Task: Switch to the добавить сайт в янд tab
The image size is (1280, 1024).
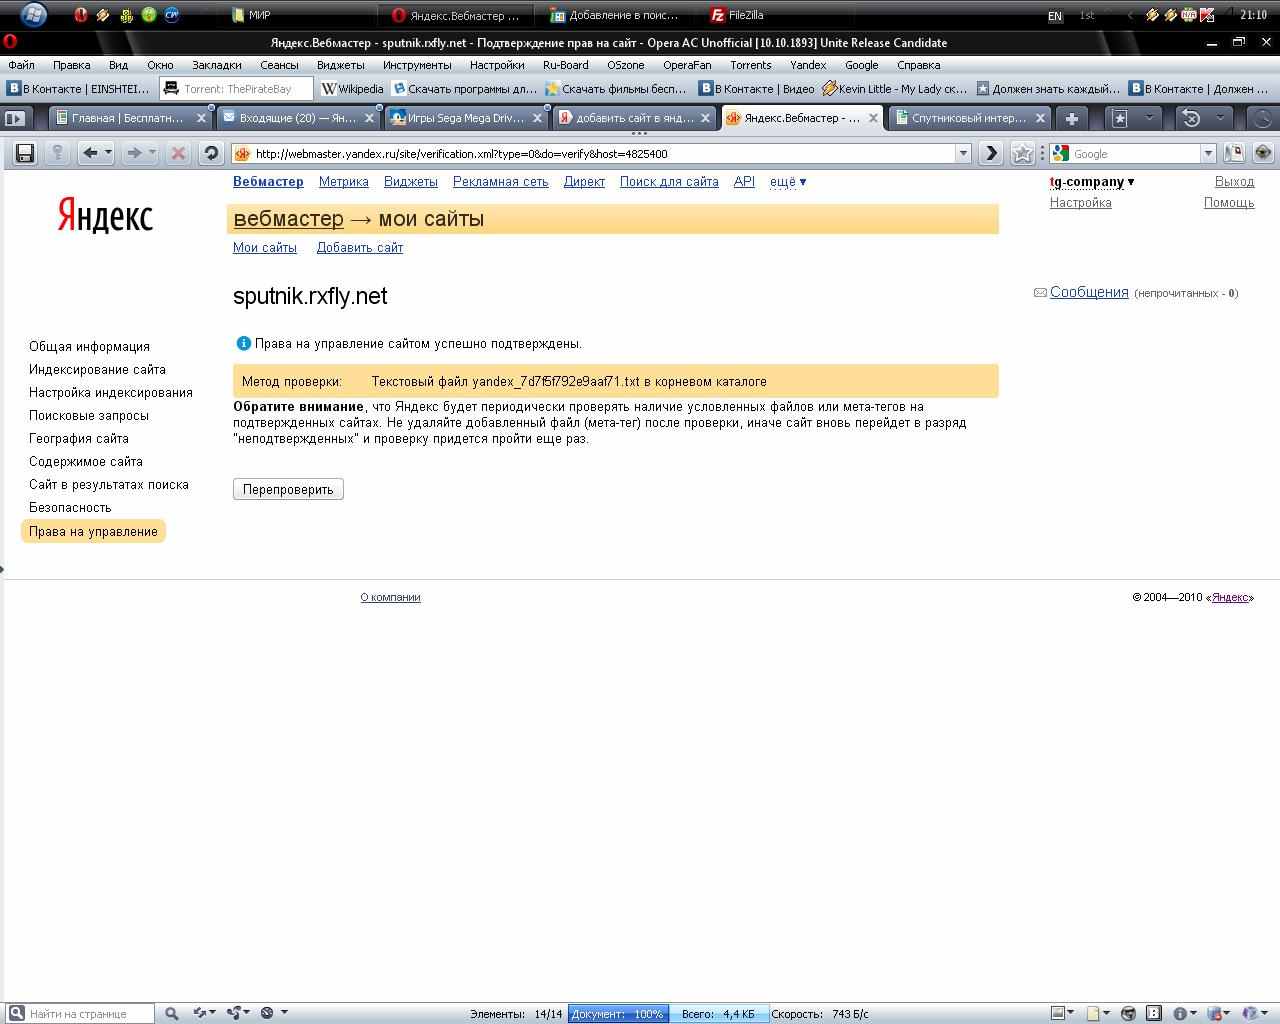Action: pyautogui.click(x=634, y=118)
